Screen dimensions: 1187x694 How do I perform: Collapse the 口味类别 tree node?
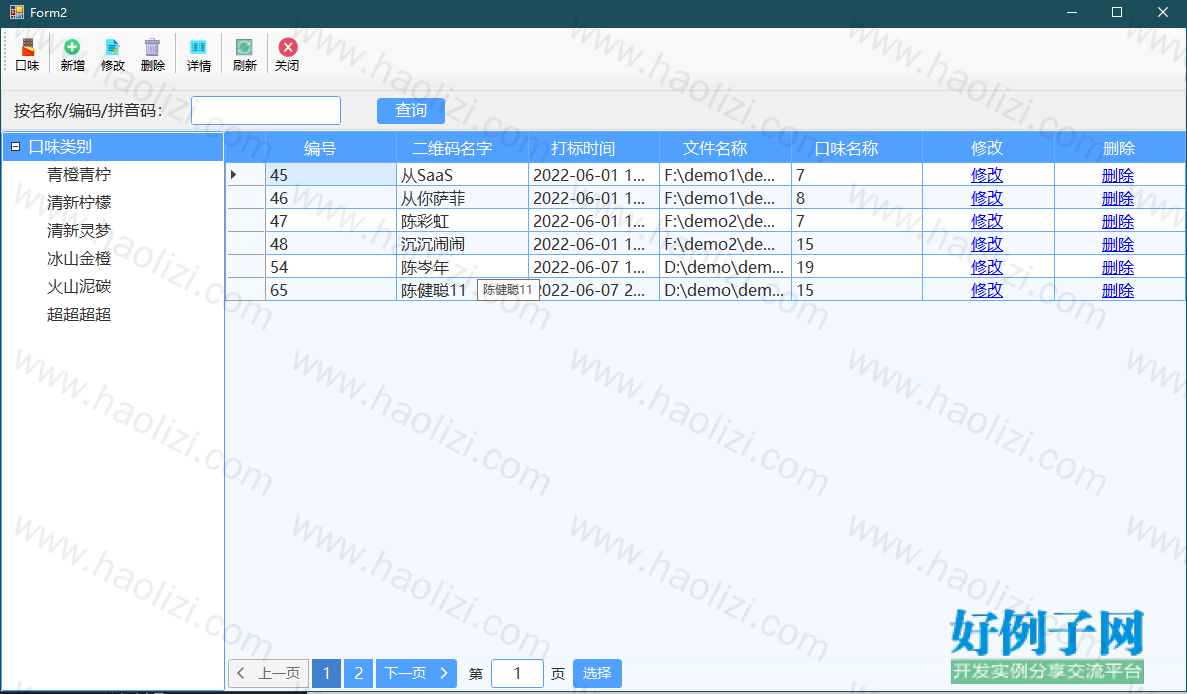[15, 147]
